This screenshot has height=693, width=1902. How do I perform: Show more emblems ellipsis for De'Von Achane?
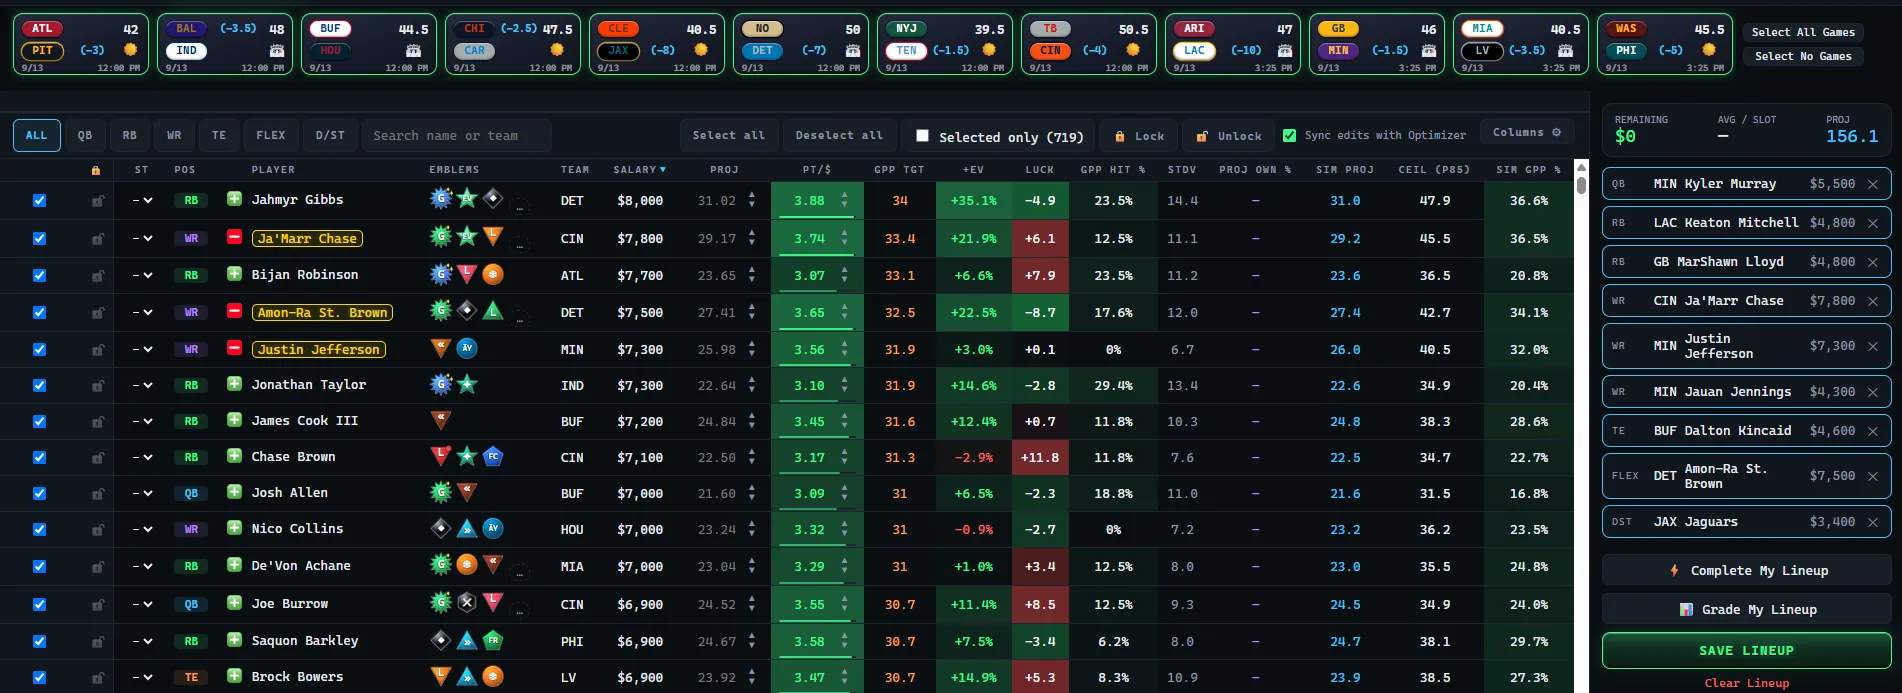click(519, 572)
